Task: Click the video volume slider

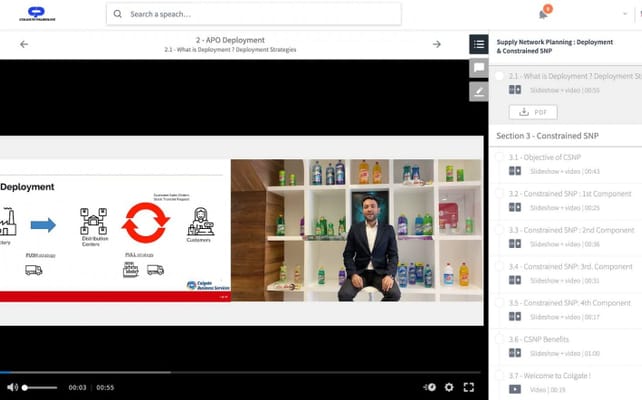Action: (40, 387)
